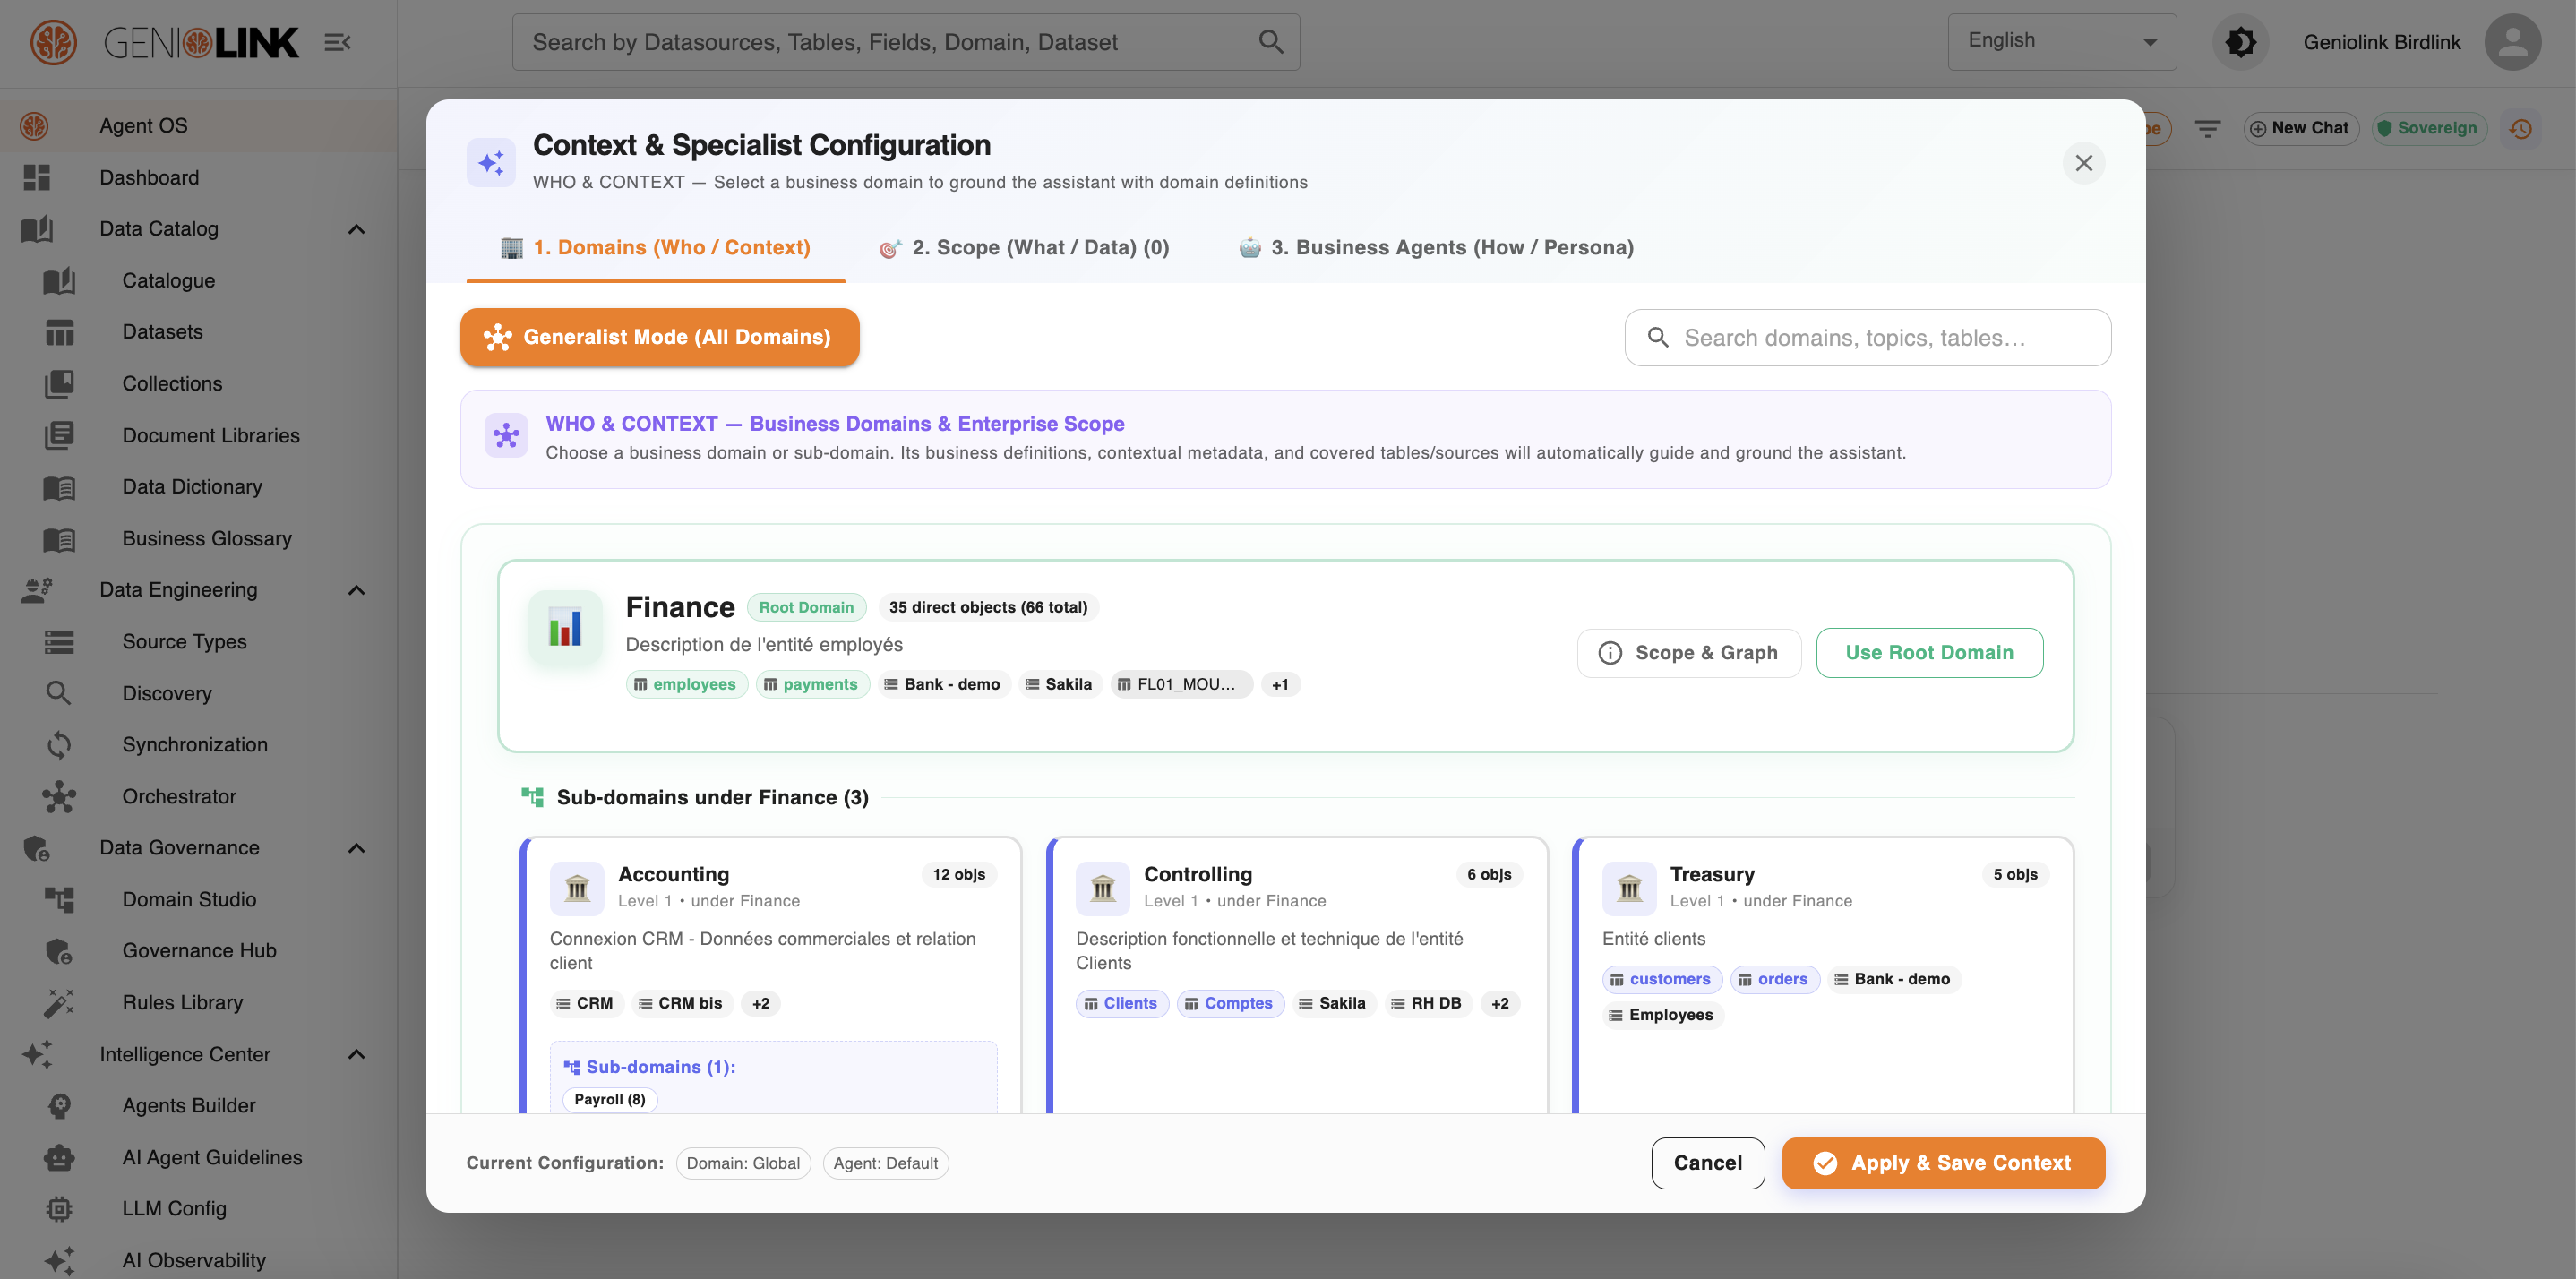2576x1279 pixels.
Task: Click Apply & Save Context button
Action: pyautogui.click(x=1943, y=1163)
